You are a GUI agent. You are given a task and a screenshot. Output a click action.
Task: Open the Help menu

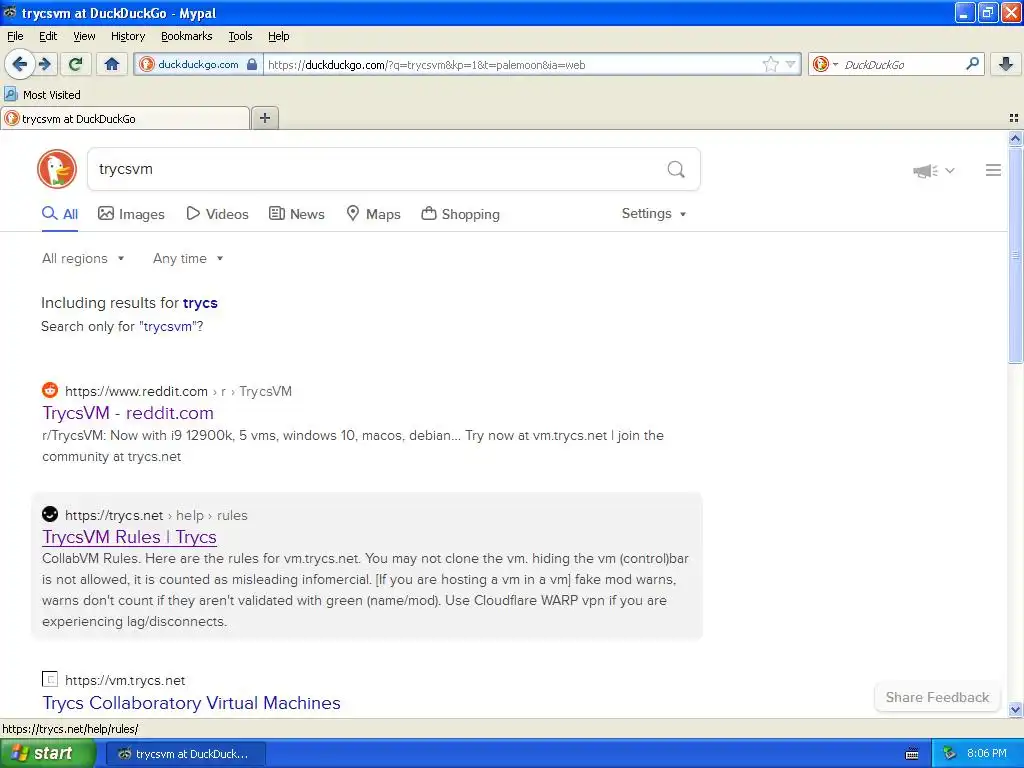[x=279, y=36]
